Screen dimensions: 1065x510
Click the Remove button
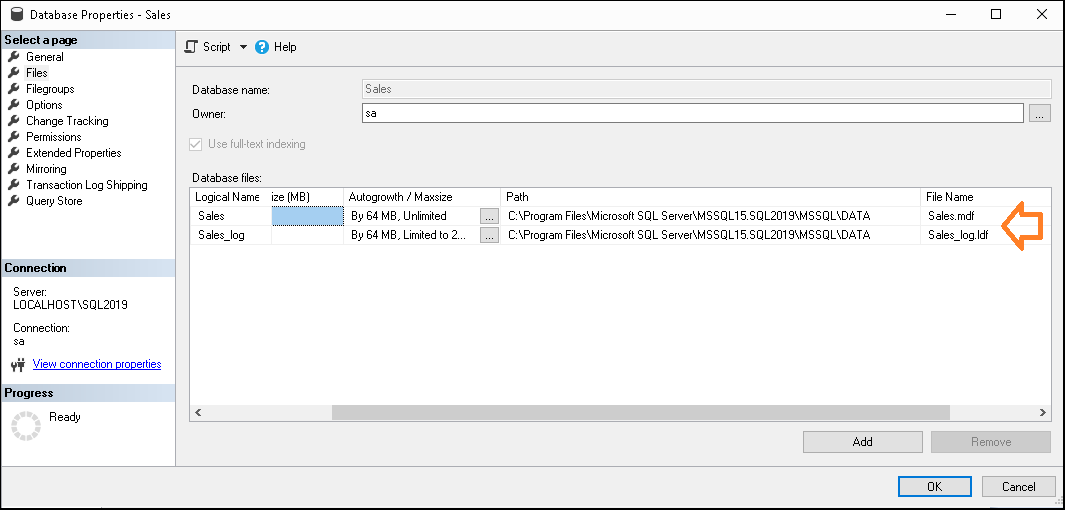pos(991,442)
